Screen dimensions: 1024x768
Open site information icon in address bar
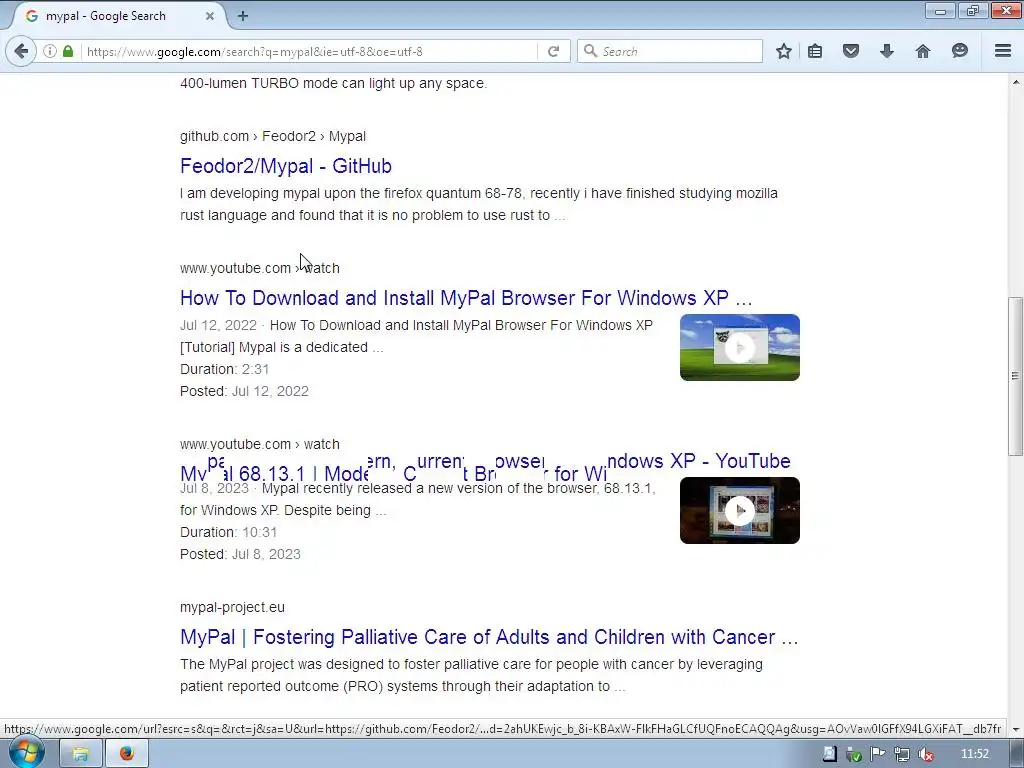(x=50, y=51)
